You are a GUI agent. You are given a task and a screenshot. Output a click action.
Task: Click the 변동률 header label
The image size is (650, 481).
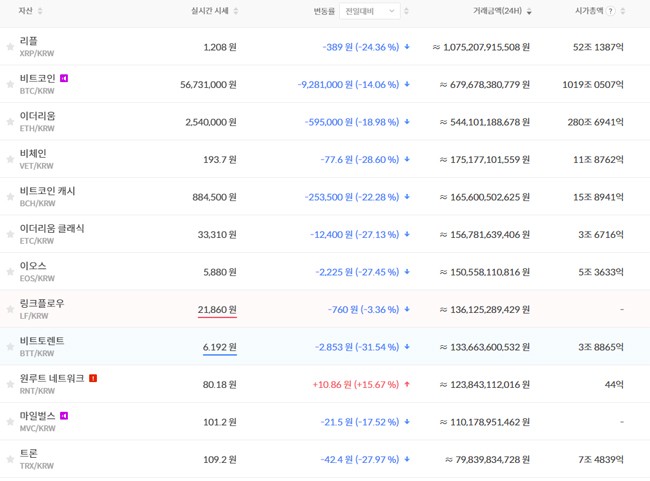[324, 11]
